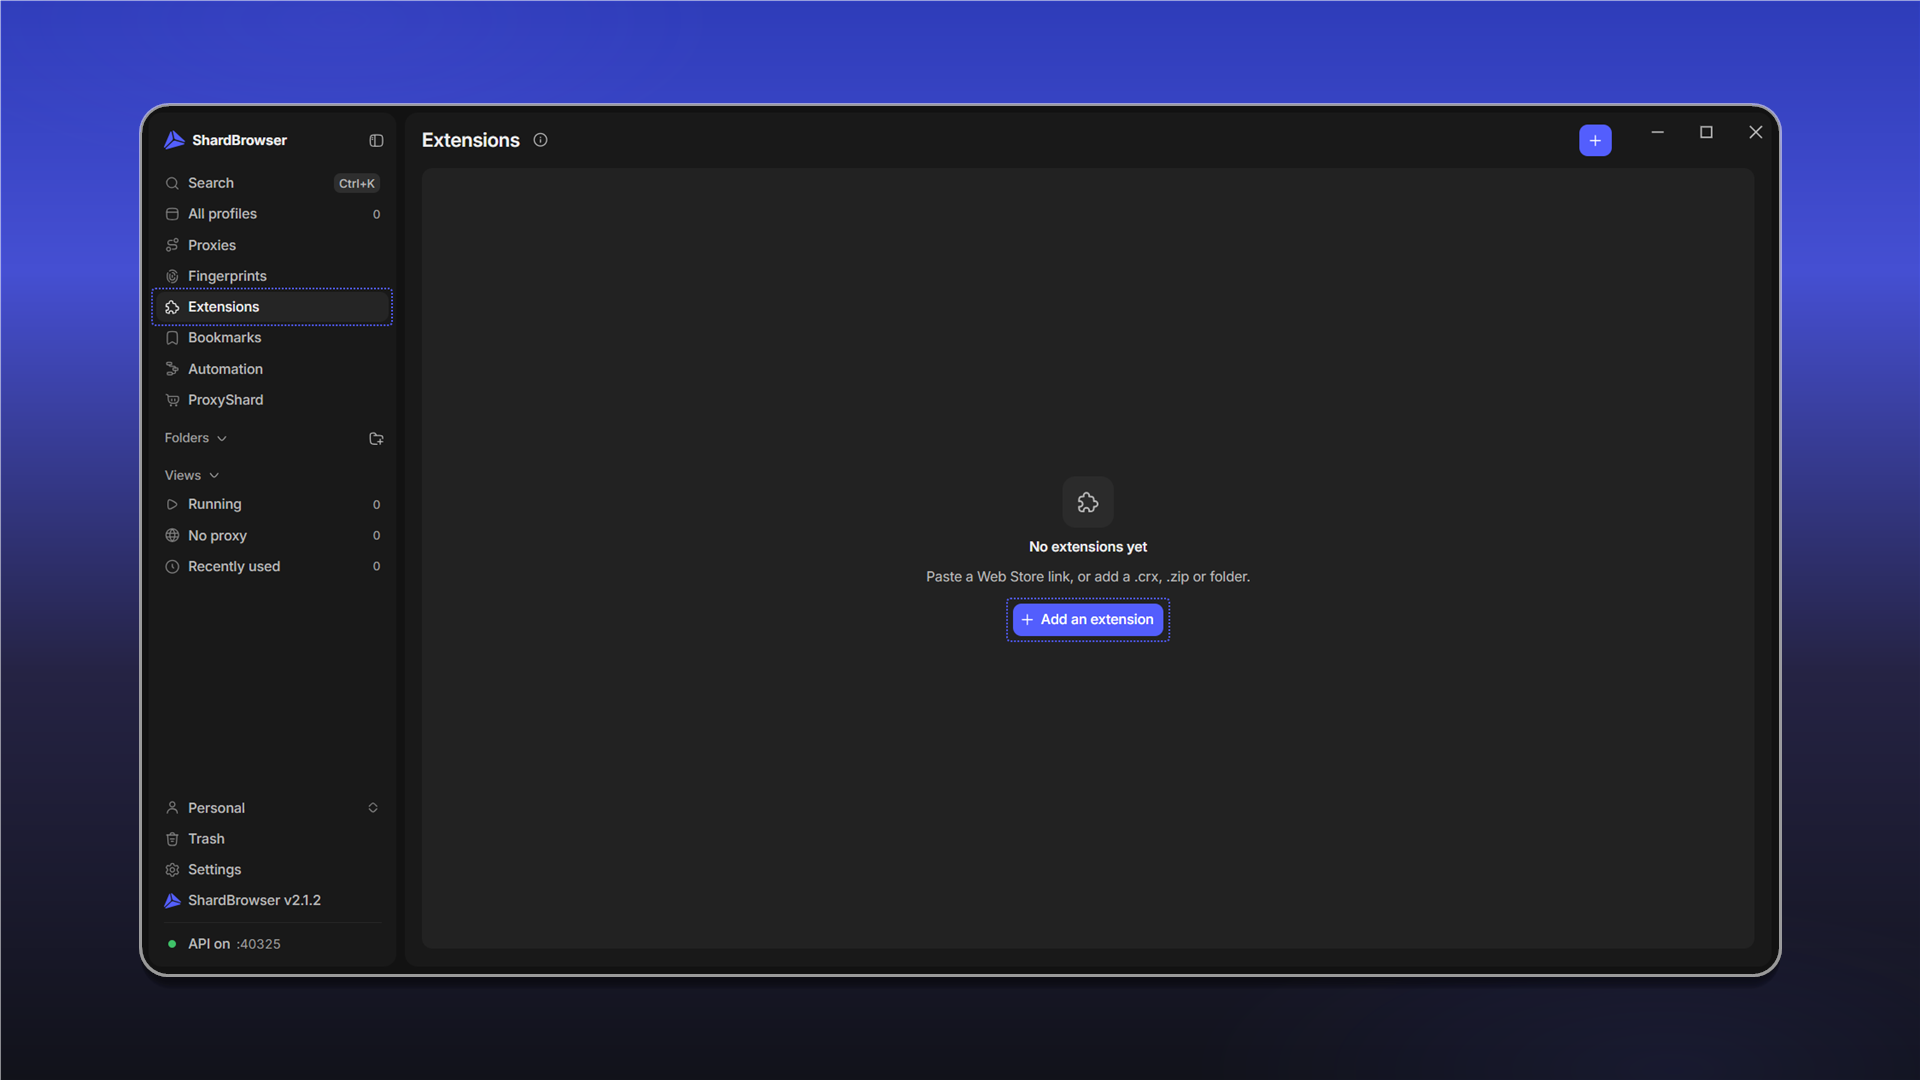The height and width of the screenshot is (1080, 1920).
Task: Open the Proxies page
Action: (271, 245)
